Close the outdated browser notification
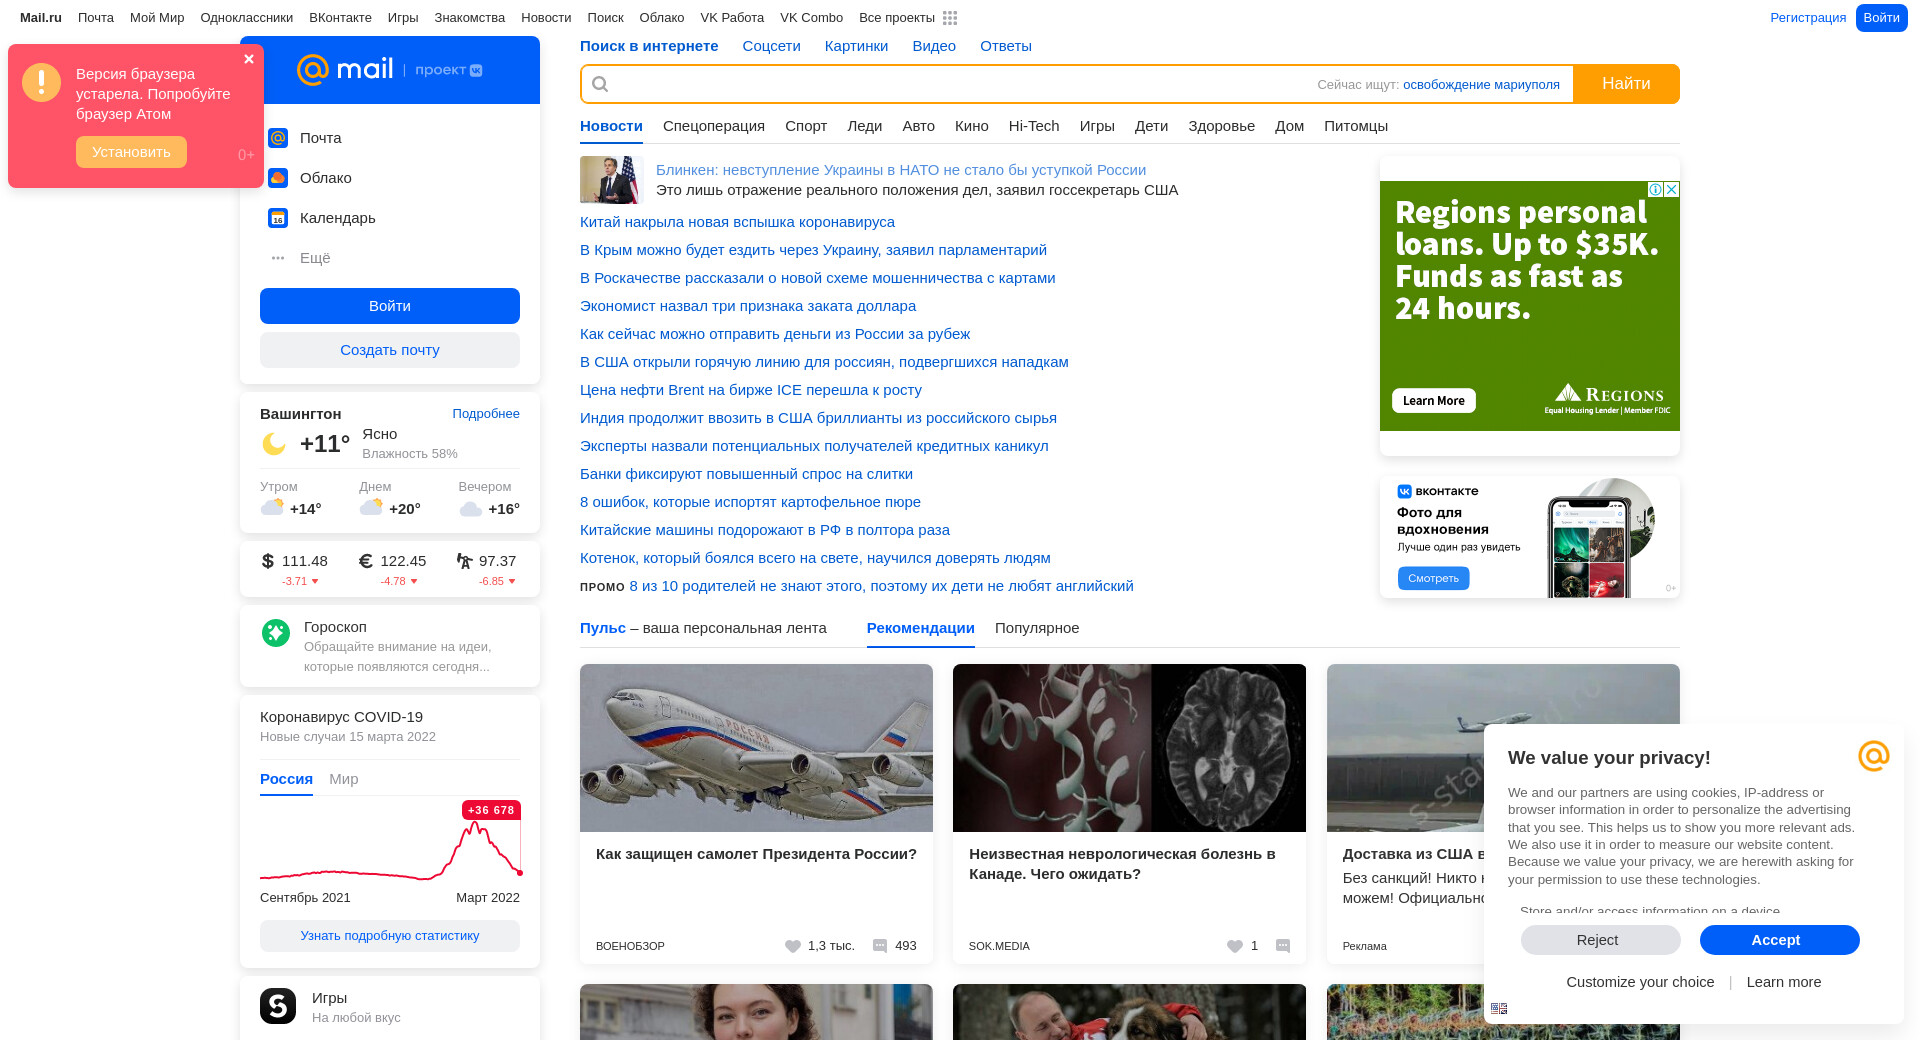The image size is (1920, 1040). (x=249, y=59)
